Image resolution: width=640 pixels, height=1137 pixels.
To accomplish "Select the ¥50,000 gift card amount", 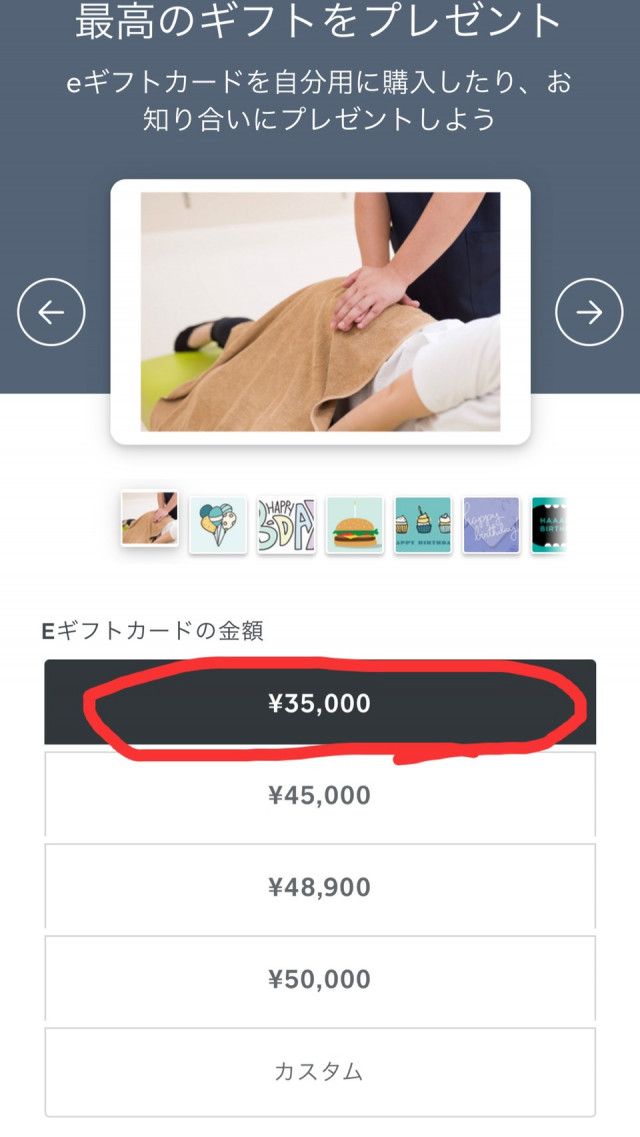I will point(320,979).
